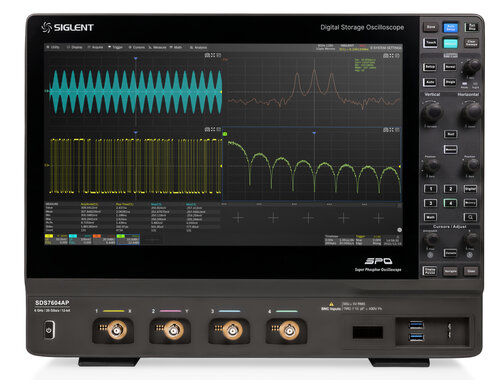The height and width of the screenshot is (380, 500).
Task: Click the trigger marker above the cyan waveform
Action: pos(136,58)
